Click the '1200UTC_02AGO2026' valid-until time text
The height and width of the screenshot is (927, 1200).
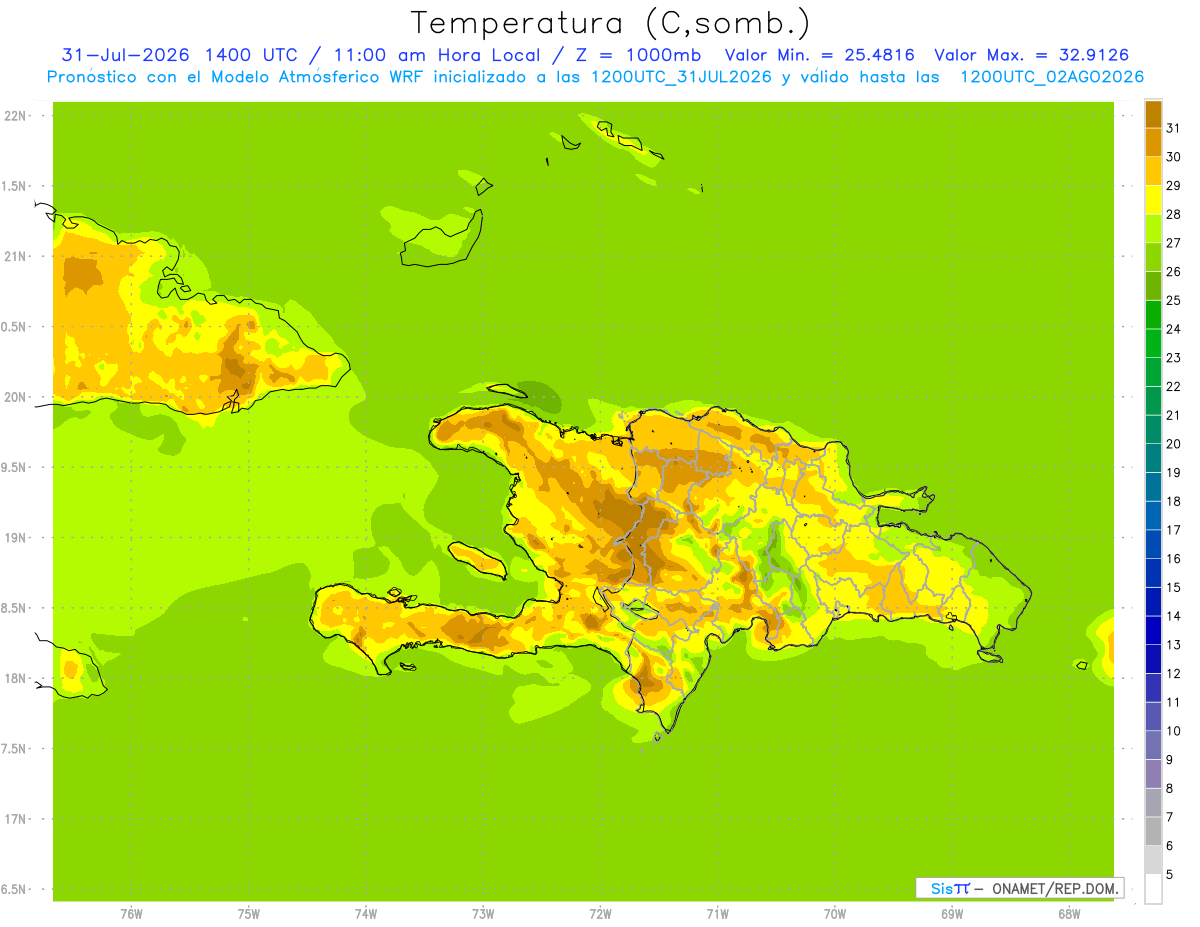tap(1052, 77)
